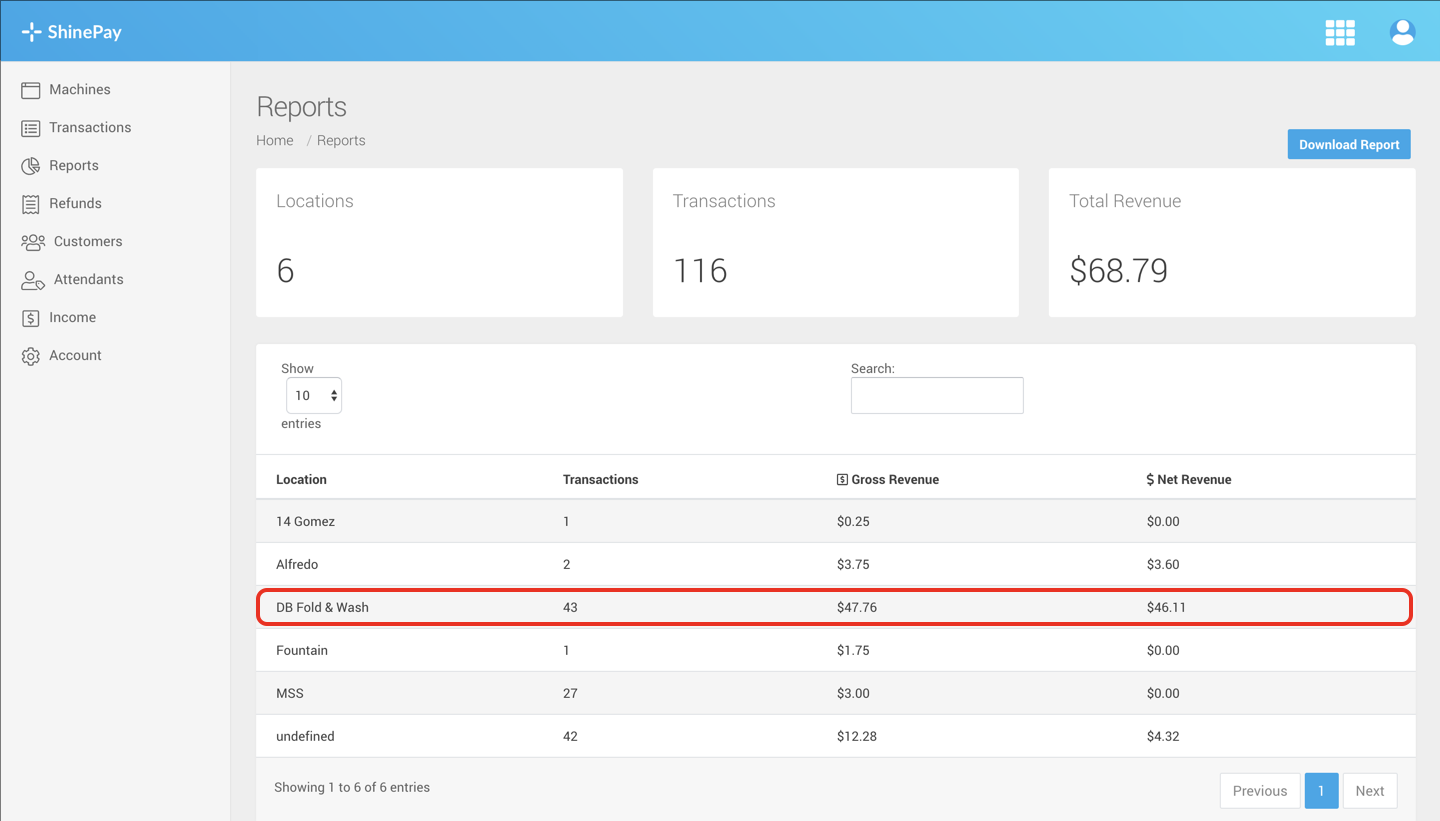Click the Locations card value 6
The height and width of the screenshot is (821, 1440).
pos(285,270)
